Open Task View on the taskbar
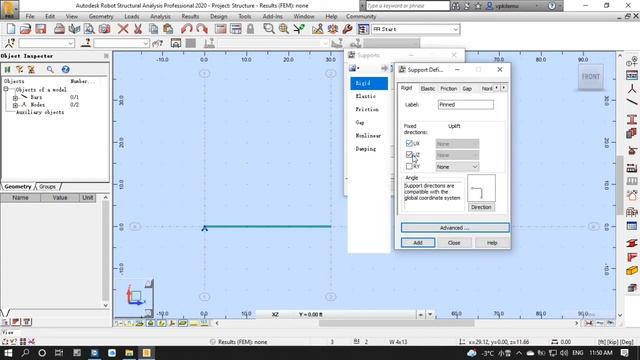This screenshot has height=360, width=640. coord(59,353)
